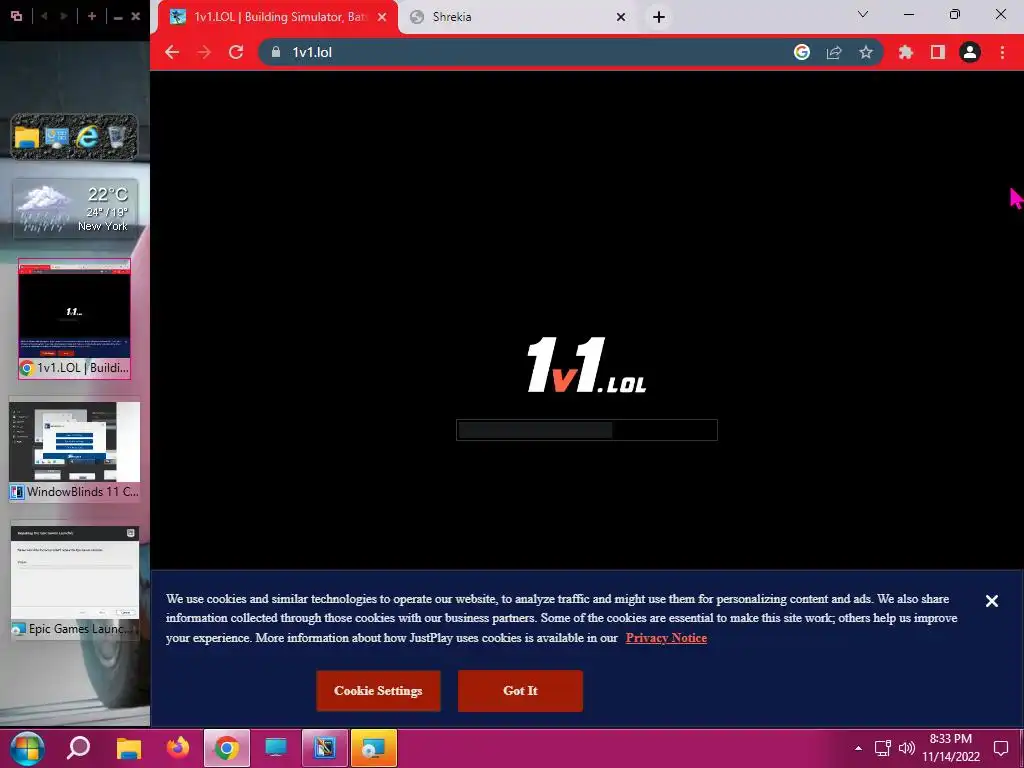
Task: Open the clock showing 8:33 PM
Action: click(x=951, y=748)
